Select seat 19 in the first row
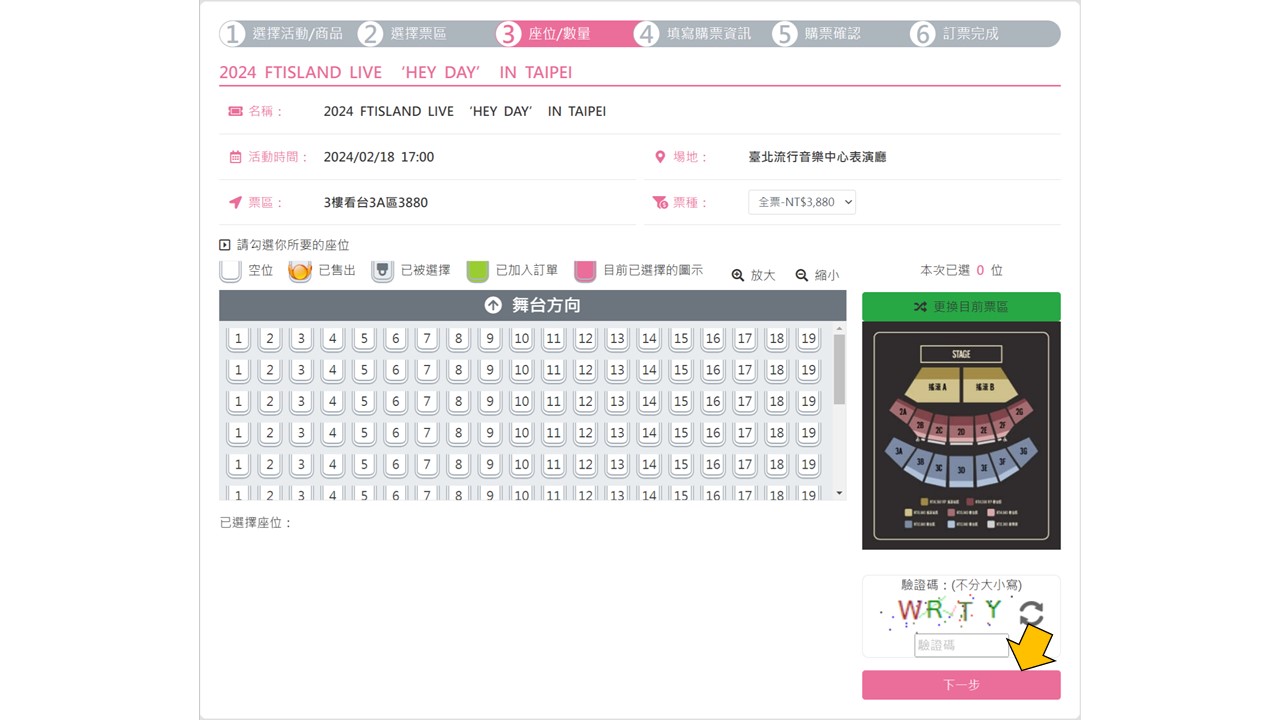Image resolution: width=1280 pixels, height=720 pixels. pyautogui.click(x=809, y=339)
